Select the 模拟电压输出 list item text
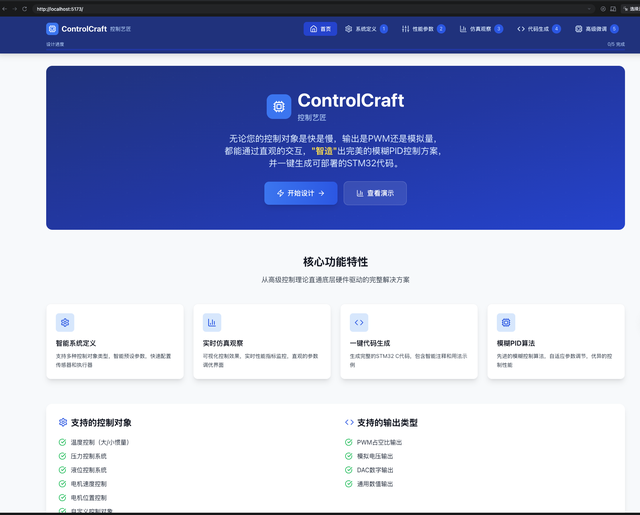 coord(375,456)
